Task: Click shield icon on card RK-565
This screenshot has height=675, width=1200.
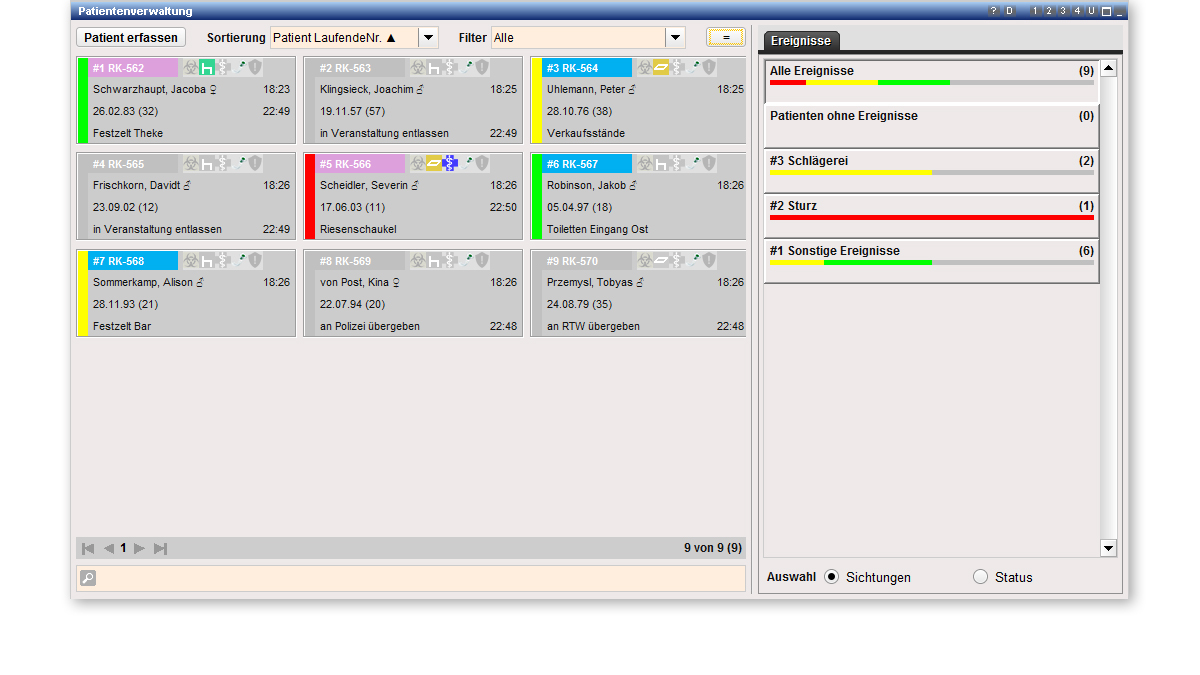Action: [255, 163]
